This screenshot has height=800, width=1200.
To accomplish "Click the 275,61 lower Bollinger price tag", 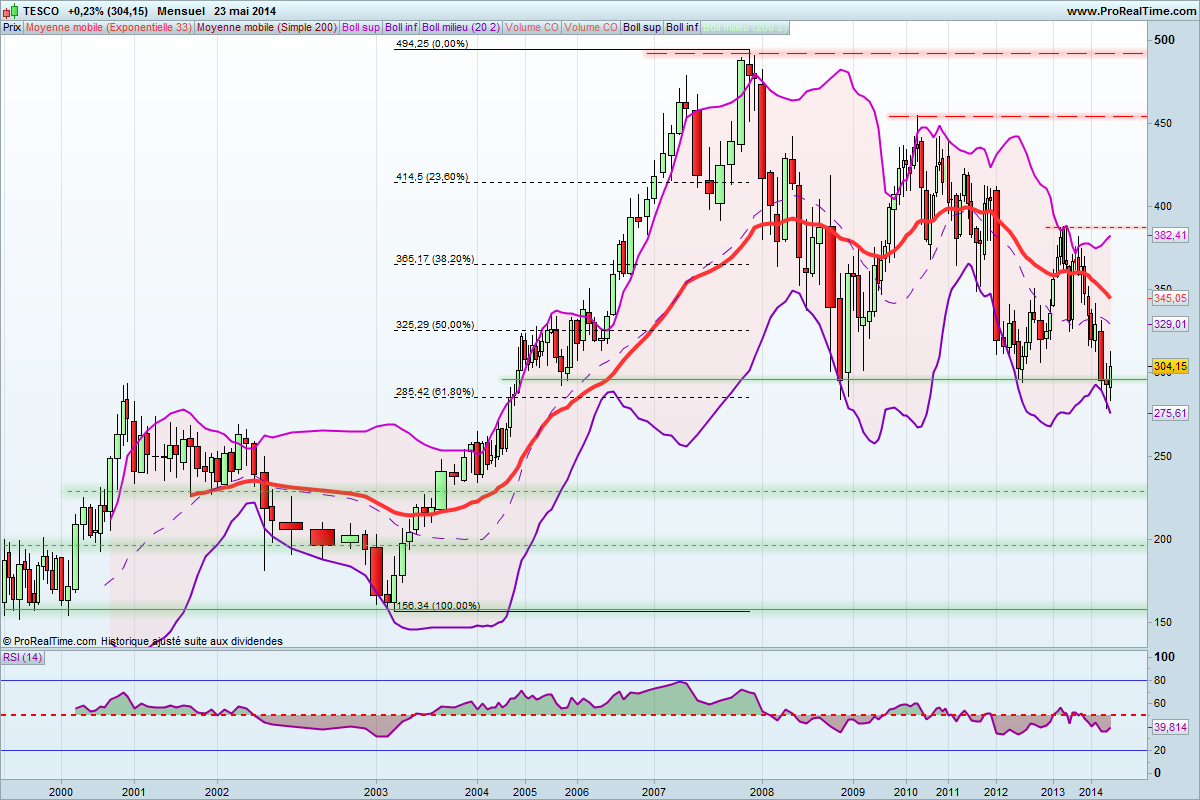I will (x=1170, y=413).
